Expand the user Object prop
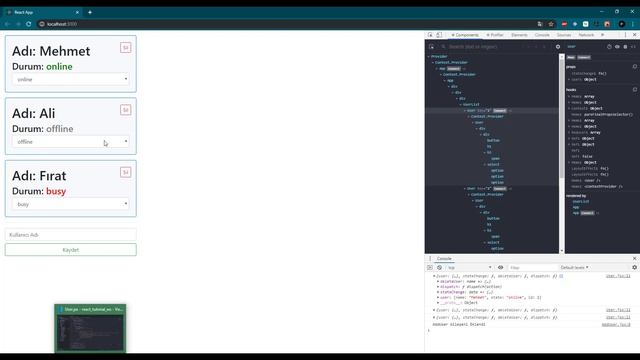Image resolution: width=640 pixels, height=360 pixels. click(569, 80)
